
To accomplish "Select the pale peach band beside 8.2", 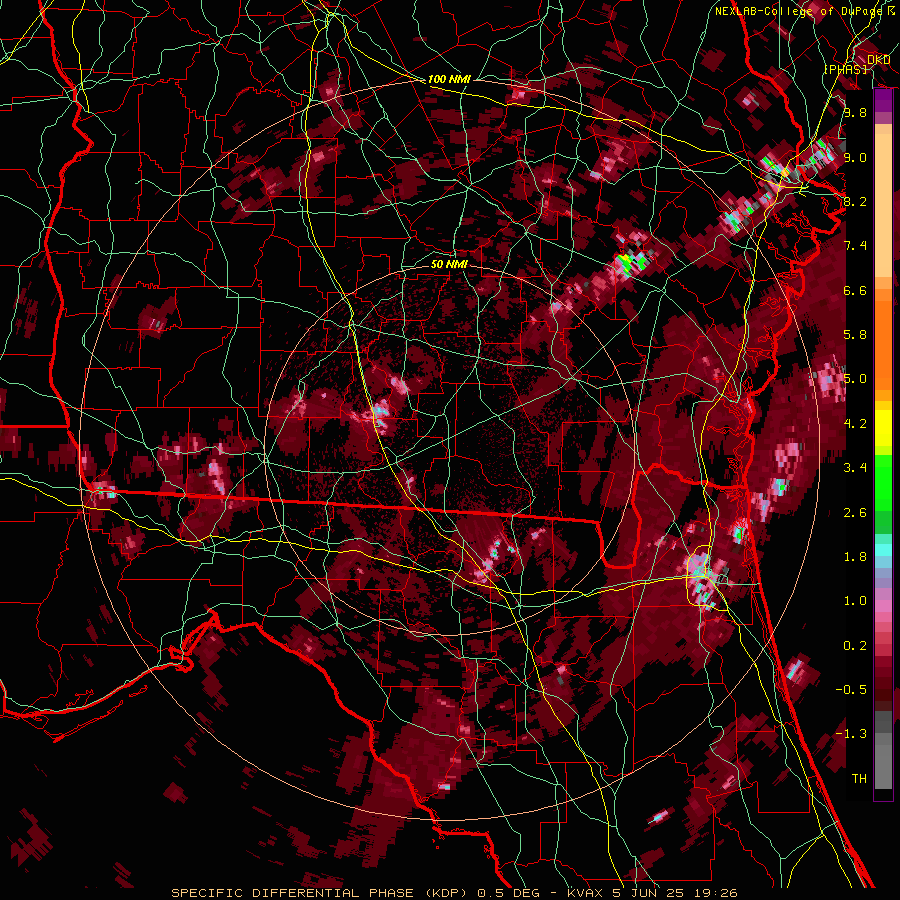I will click(x=883, y=207).
